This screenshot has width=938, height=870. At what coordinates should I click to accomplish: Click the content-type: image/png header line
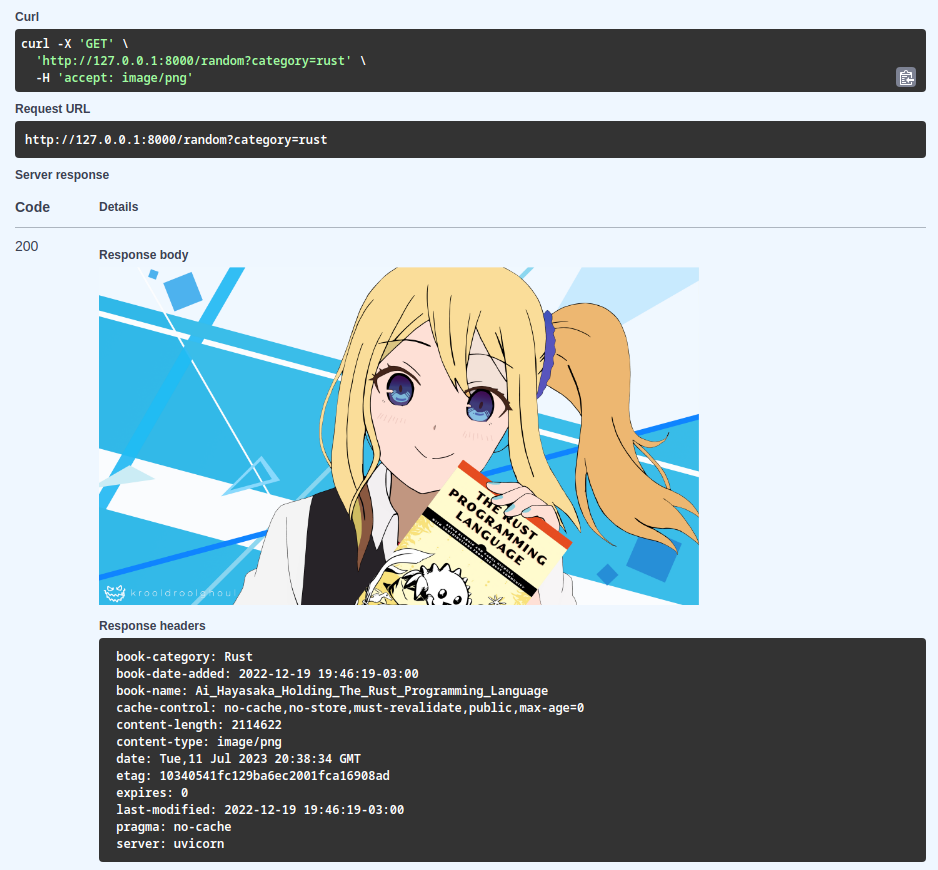coord(199,742)
